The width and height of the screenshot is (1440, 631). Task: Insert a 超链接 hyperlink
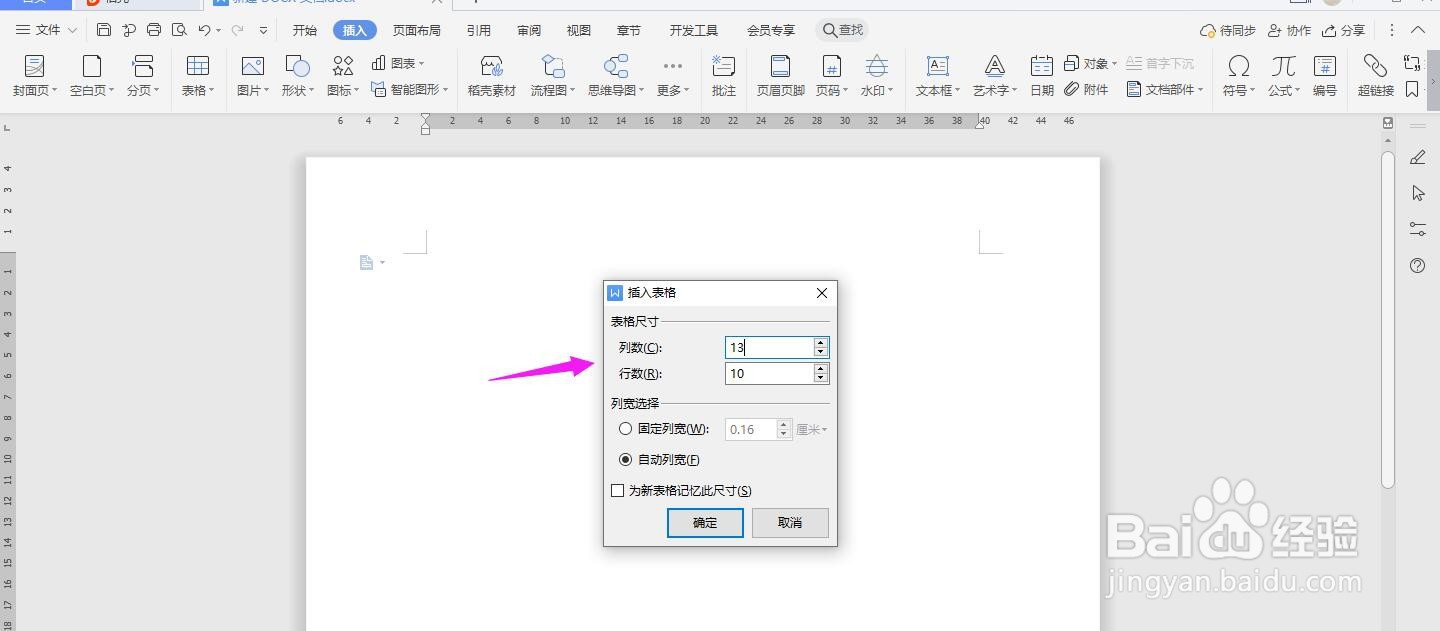coord(1376,76)
